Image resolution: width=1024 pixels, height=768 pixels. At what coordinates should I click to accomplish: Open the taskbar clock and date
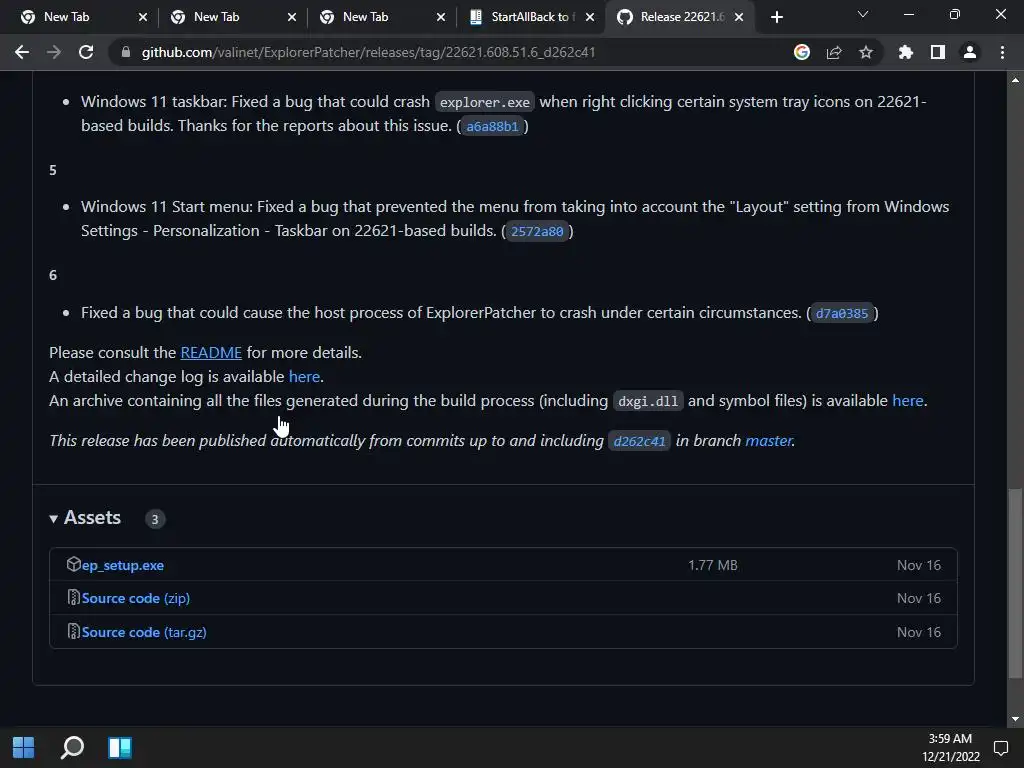coord(950,748)
